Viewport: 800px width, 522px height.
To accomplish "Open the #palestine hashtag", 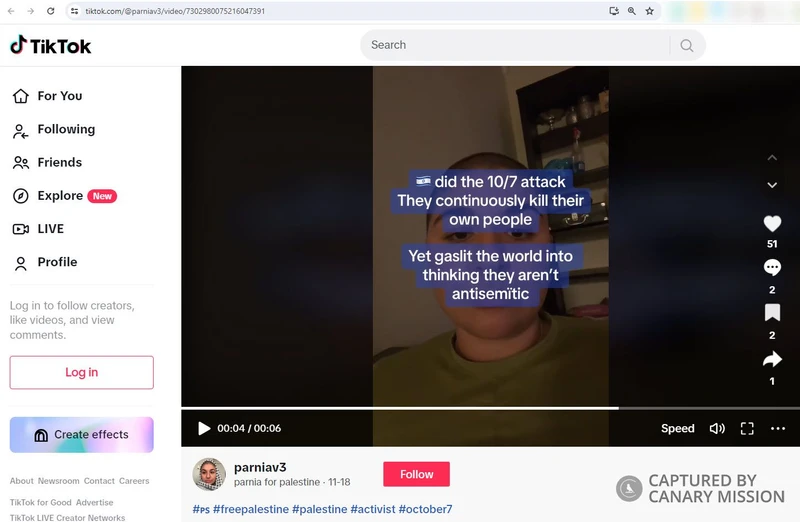I will [x=319, y=509].
